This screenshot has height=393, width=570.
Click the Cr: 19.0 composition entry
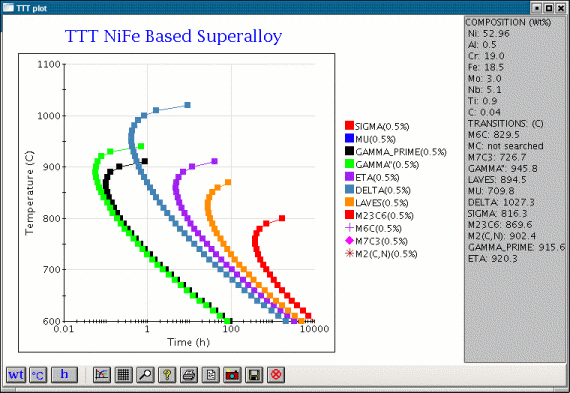(x=486, y=56)
